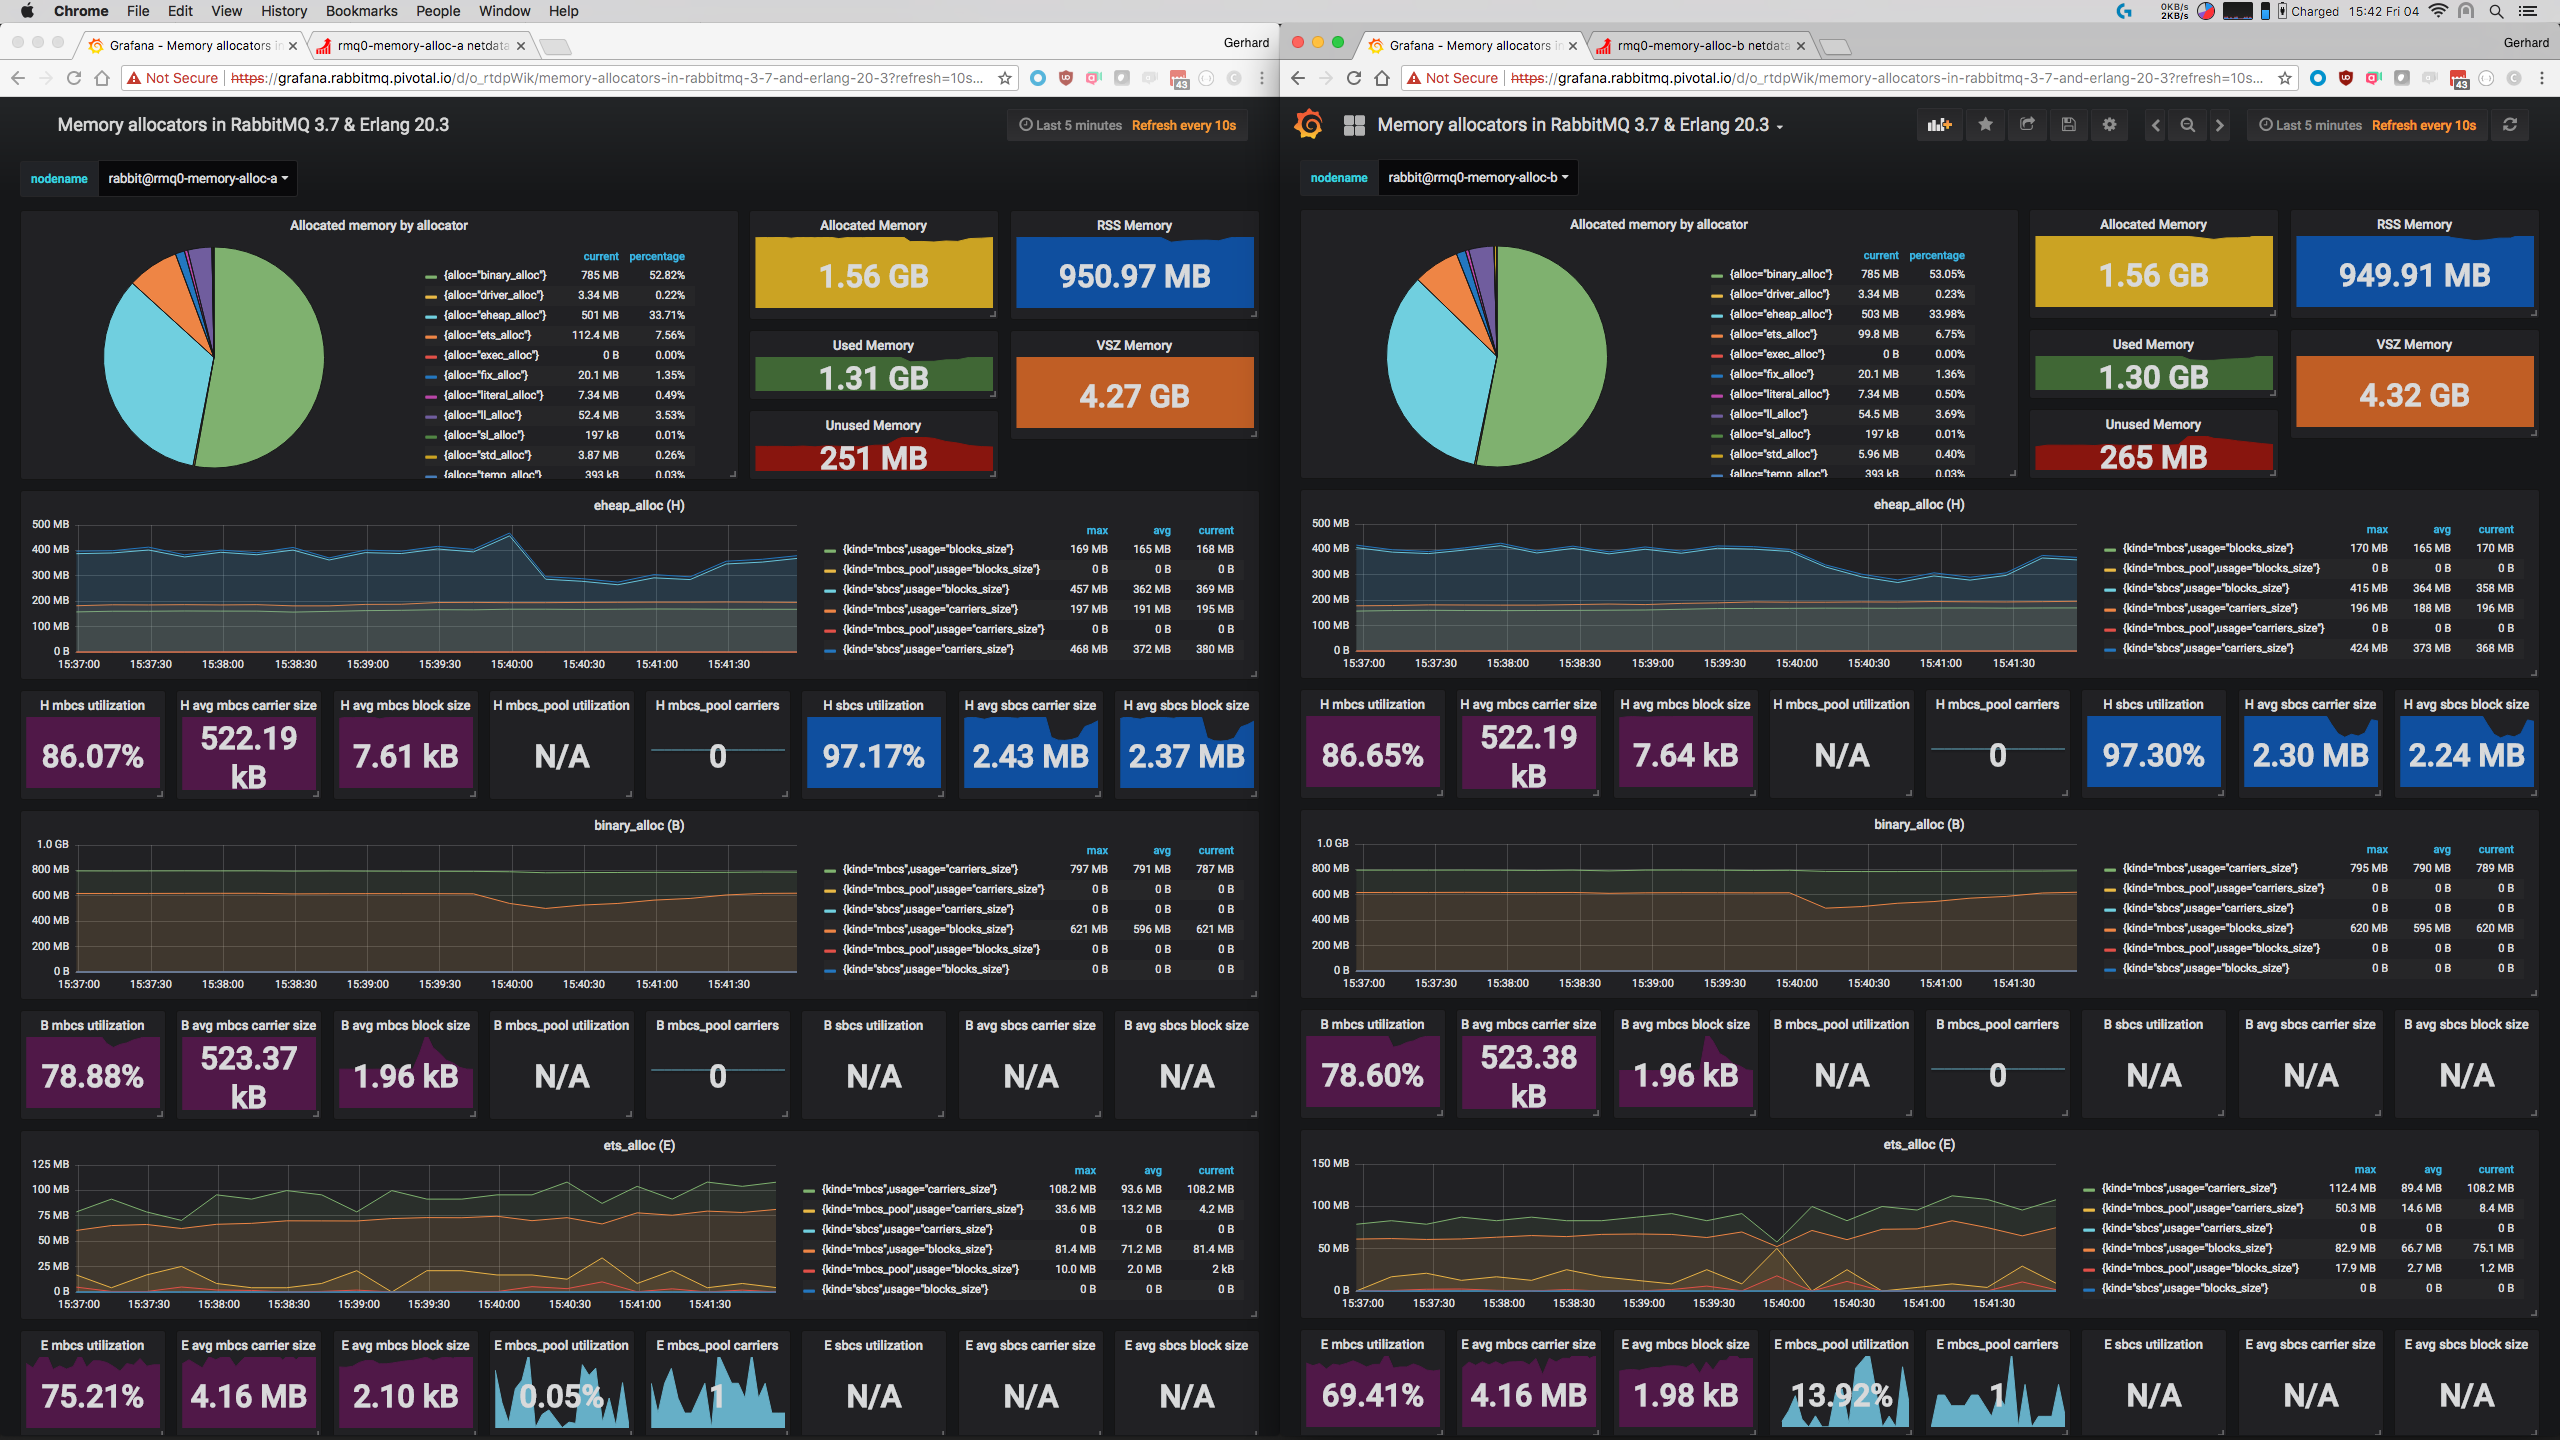Open Allocated memory by allocator title menu in alloc-b

click(x=1658, y=225)
